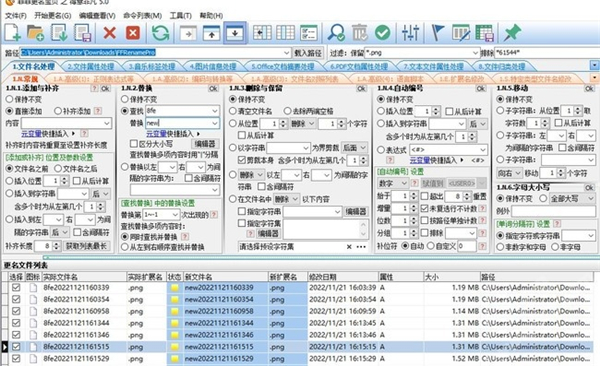Screen dimensions: 600x366
Task: Open the path dropdown arrow
Action: coord(287,53)
